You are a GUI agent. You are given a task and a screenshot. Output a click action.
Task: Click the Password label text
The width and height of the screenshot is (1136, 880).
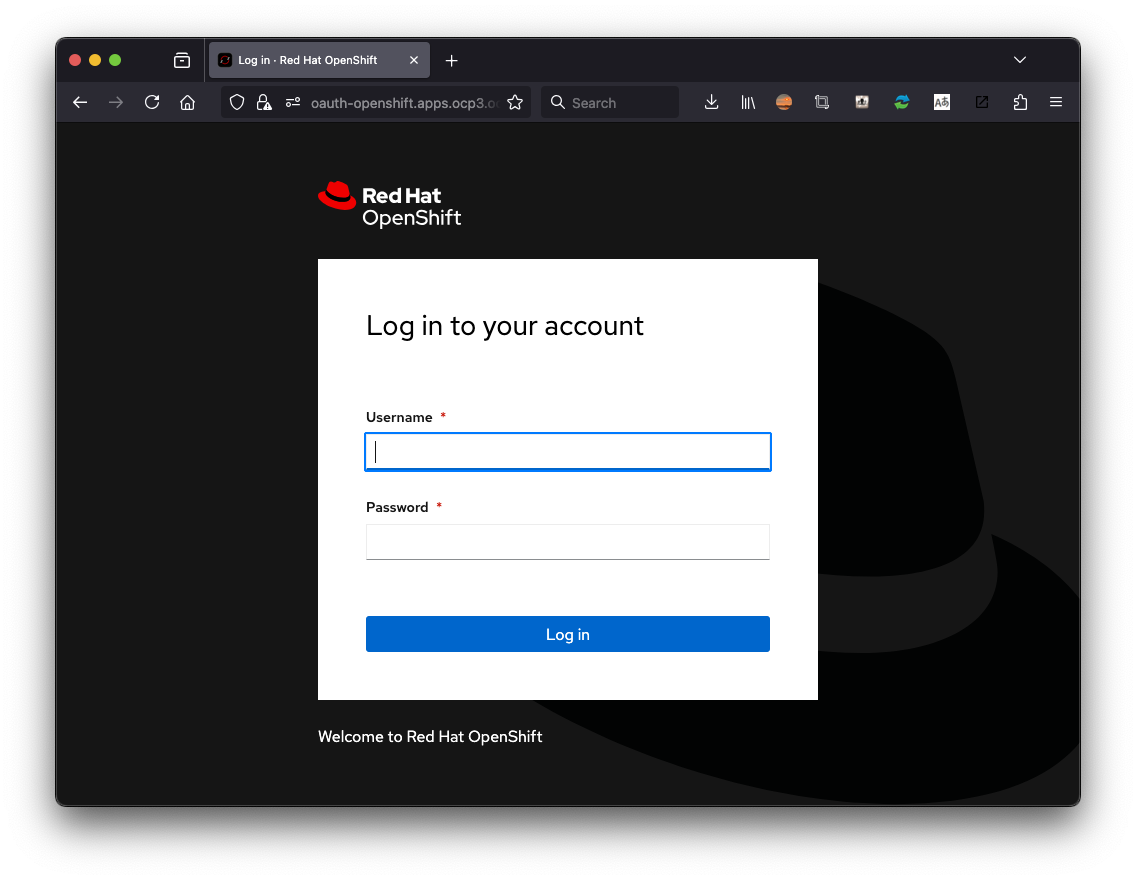point(397,507)
